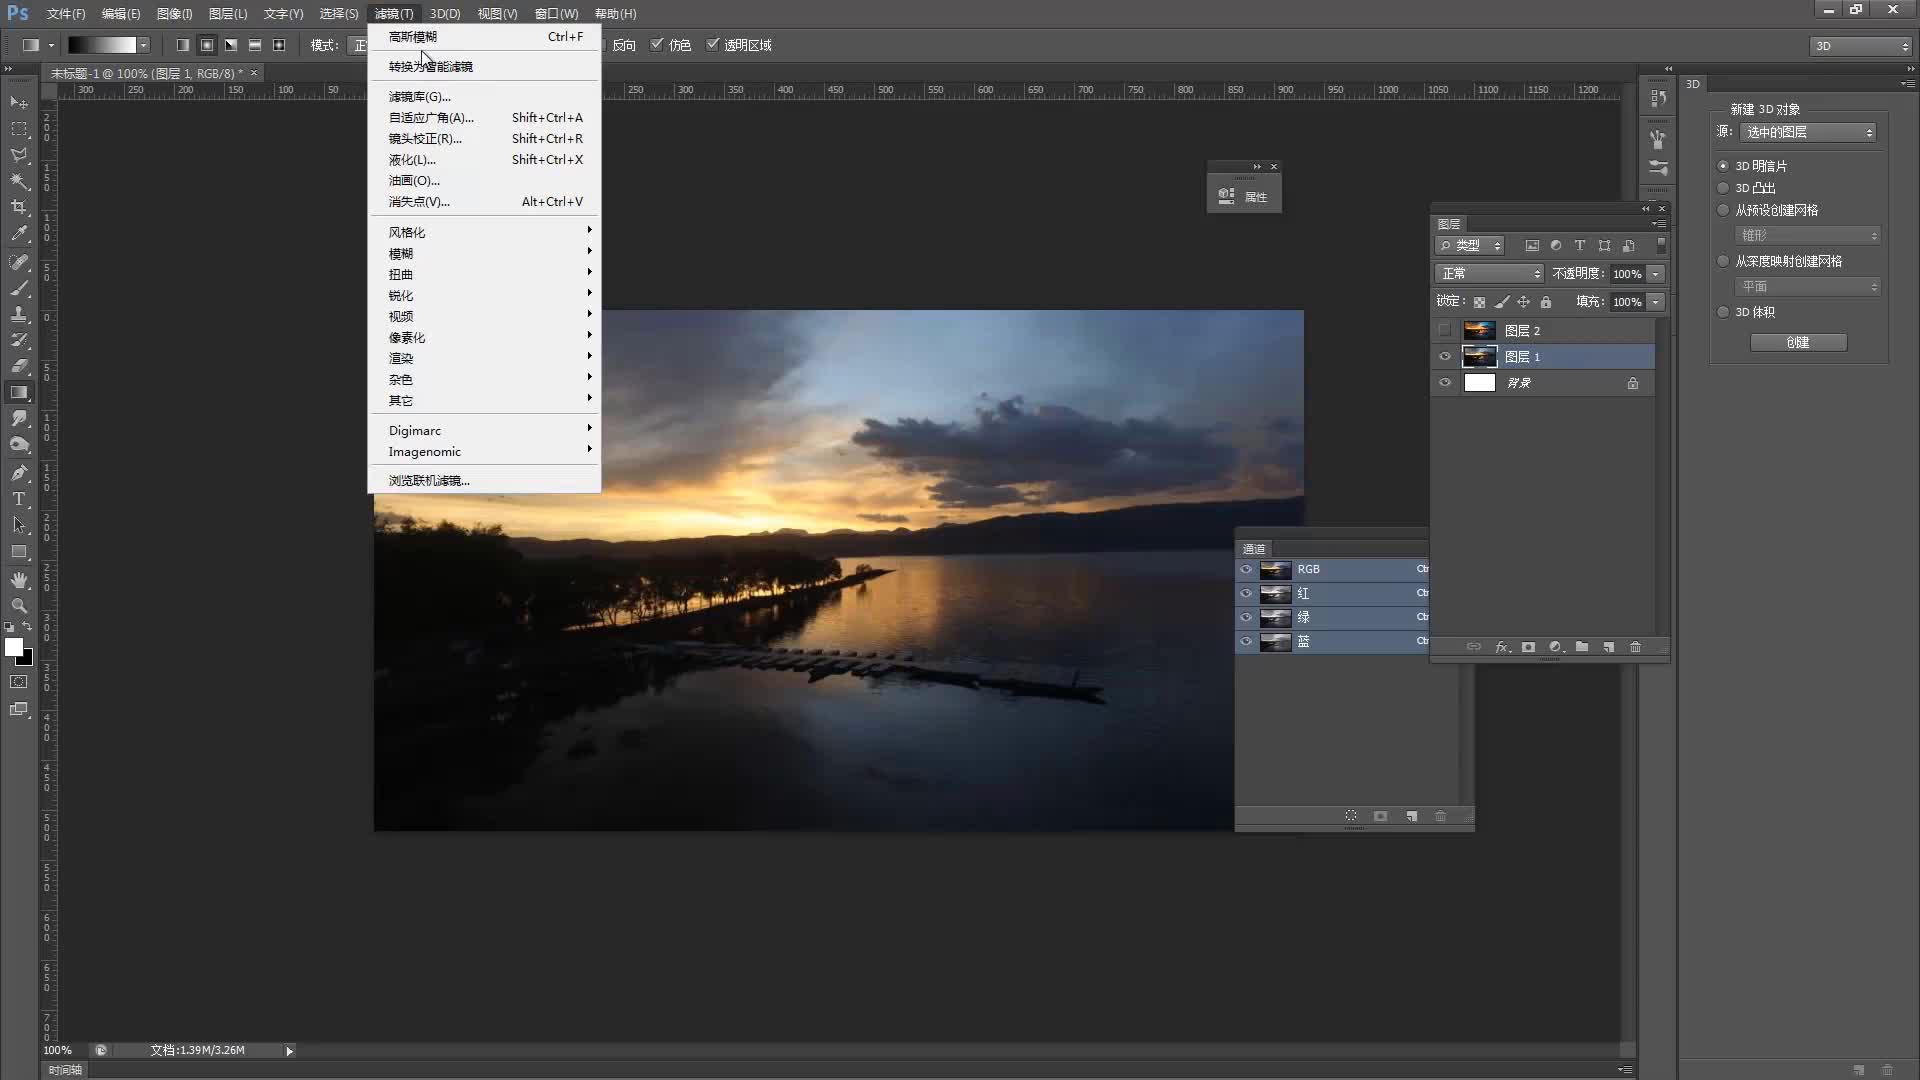Screen dimensions: 1920x1080
Task: Choose 滤镜库(G)... from the filter menu
Action: tap(419, 97)
